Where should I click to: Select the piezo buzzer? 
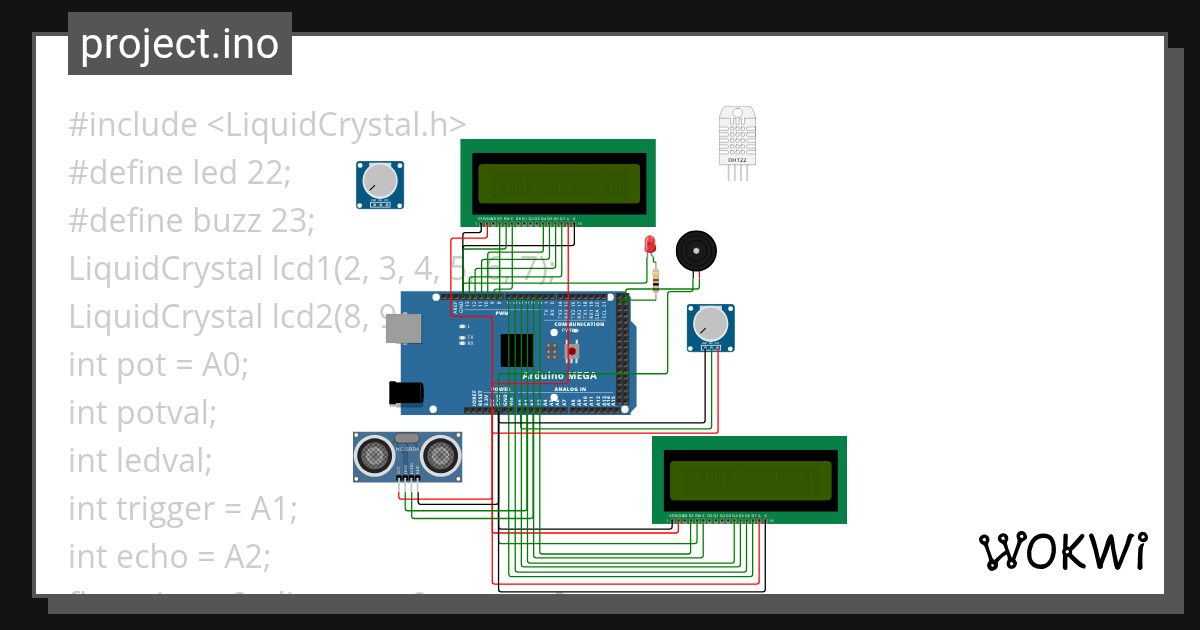696,252
